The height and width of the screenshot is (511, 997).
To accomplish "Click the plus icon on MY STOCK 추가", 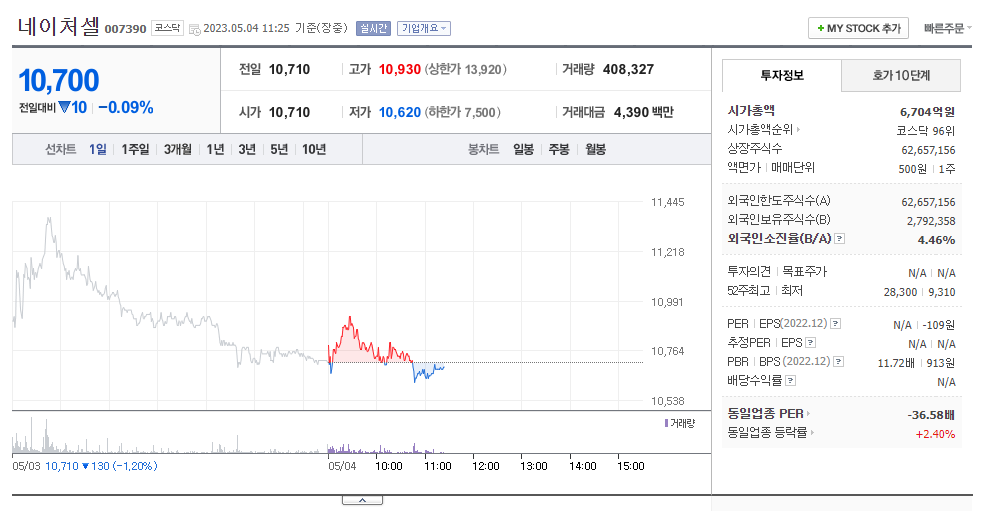I will pyautogui.click(x=821, y=29).
